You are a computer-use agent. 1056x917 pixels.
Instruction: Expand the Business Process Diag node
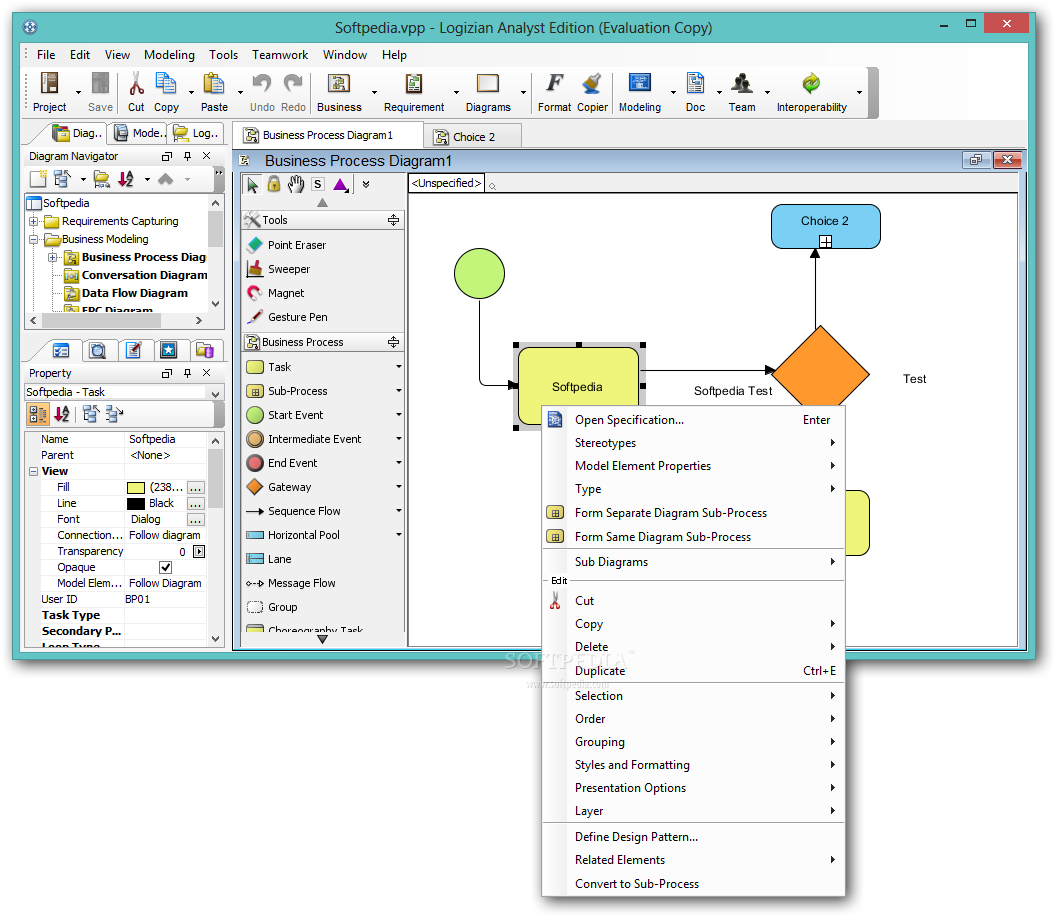53,258
